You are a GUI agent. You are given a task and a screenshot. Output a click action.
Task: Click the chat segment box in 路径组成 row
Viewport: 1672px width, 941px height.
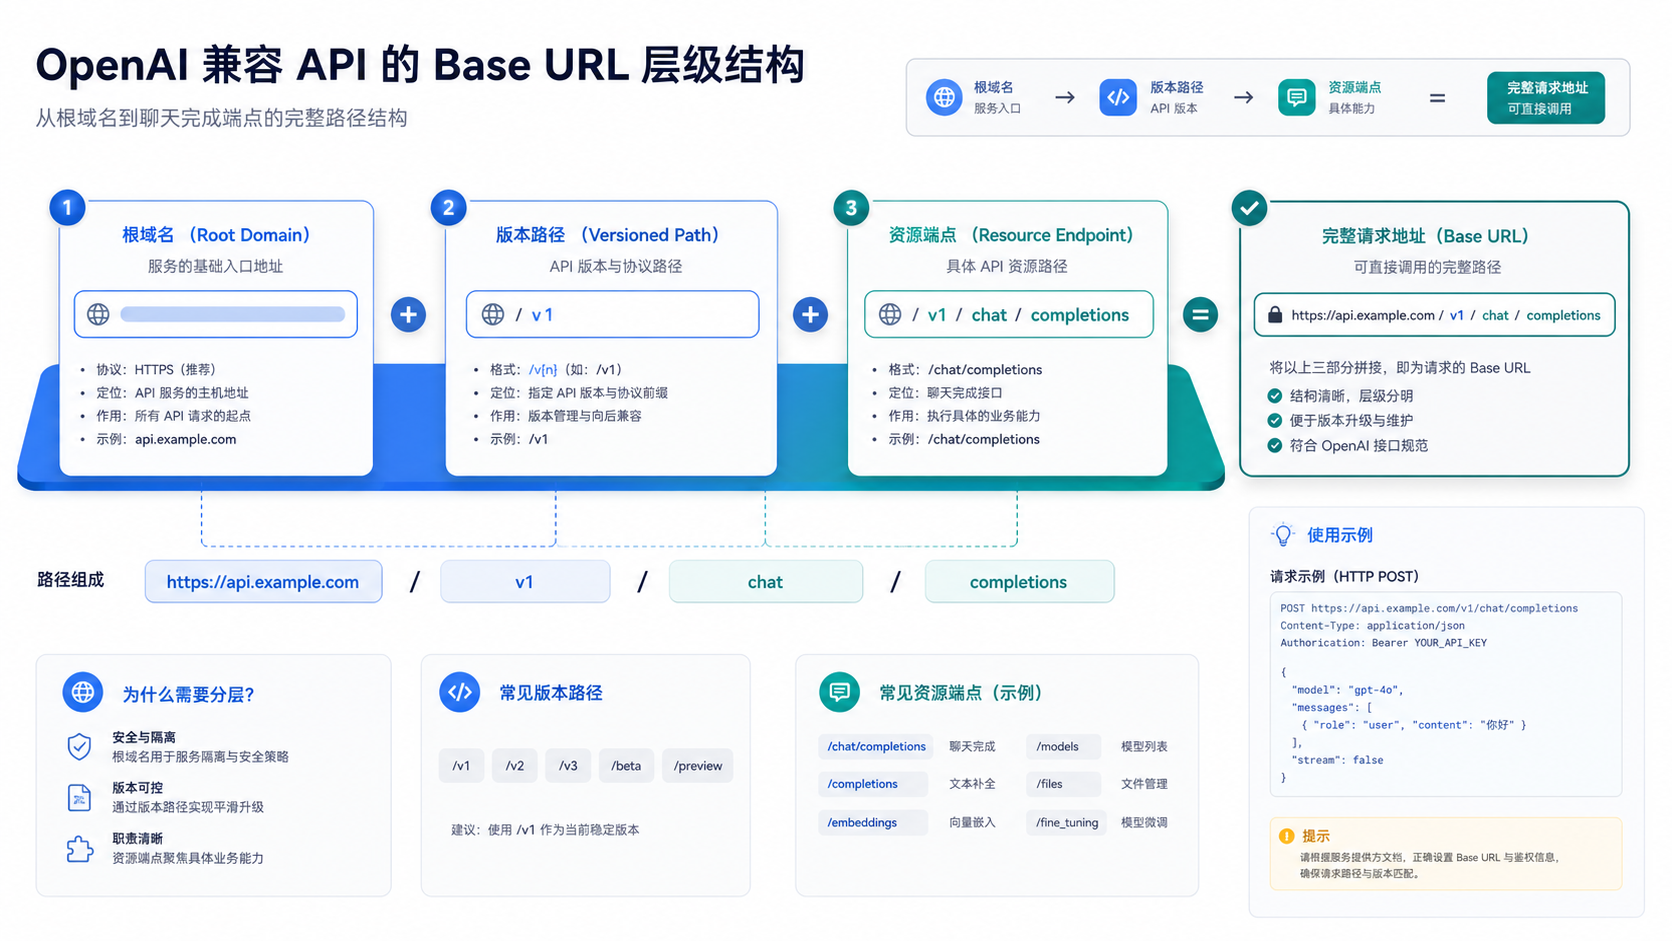pyautogui.click(x=766, y=582)
